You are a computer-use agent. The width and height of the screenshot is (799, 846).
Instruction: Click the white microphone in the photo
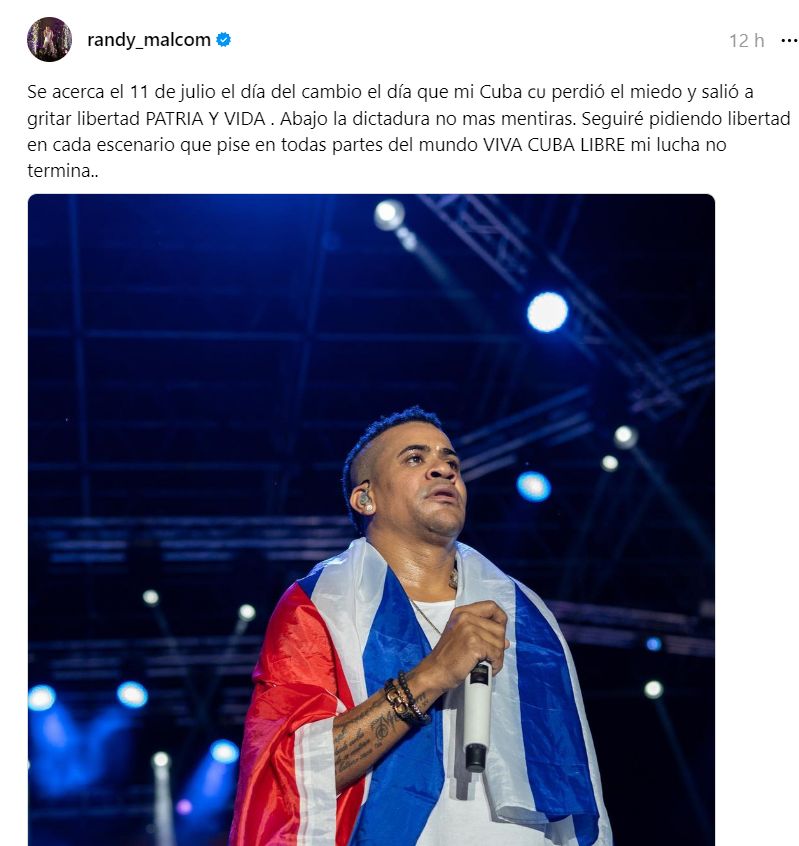[x=477, y=716]
